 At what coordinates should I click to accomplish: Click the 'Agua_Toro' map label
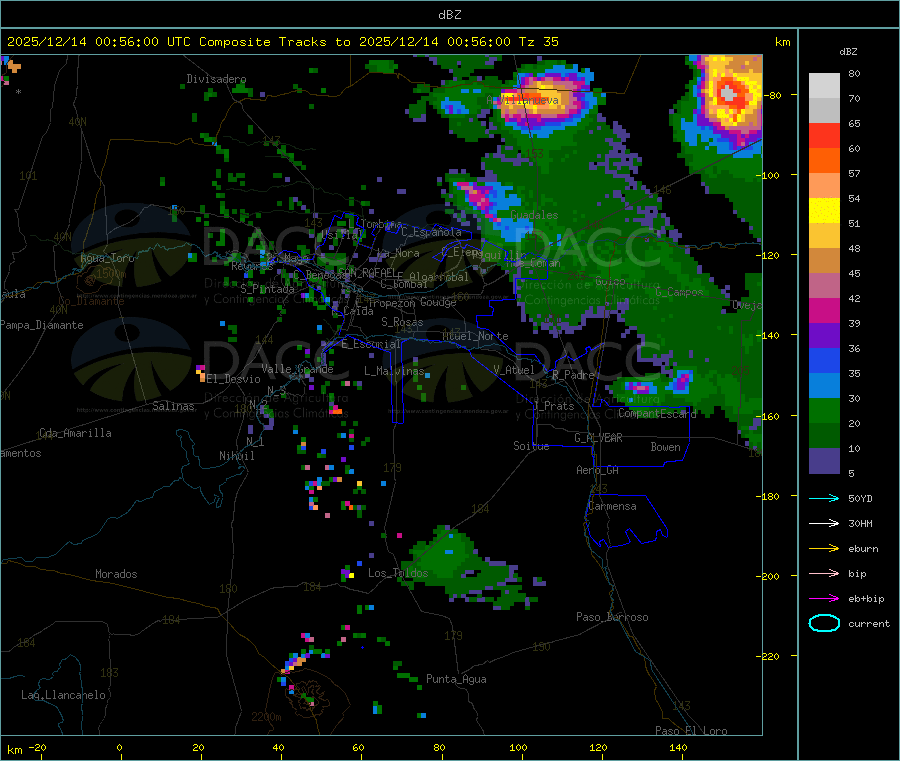tap(107, 258)
